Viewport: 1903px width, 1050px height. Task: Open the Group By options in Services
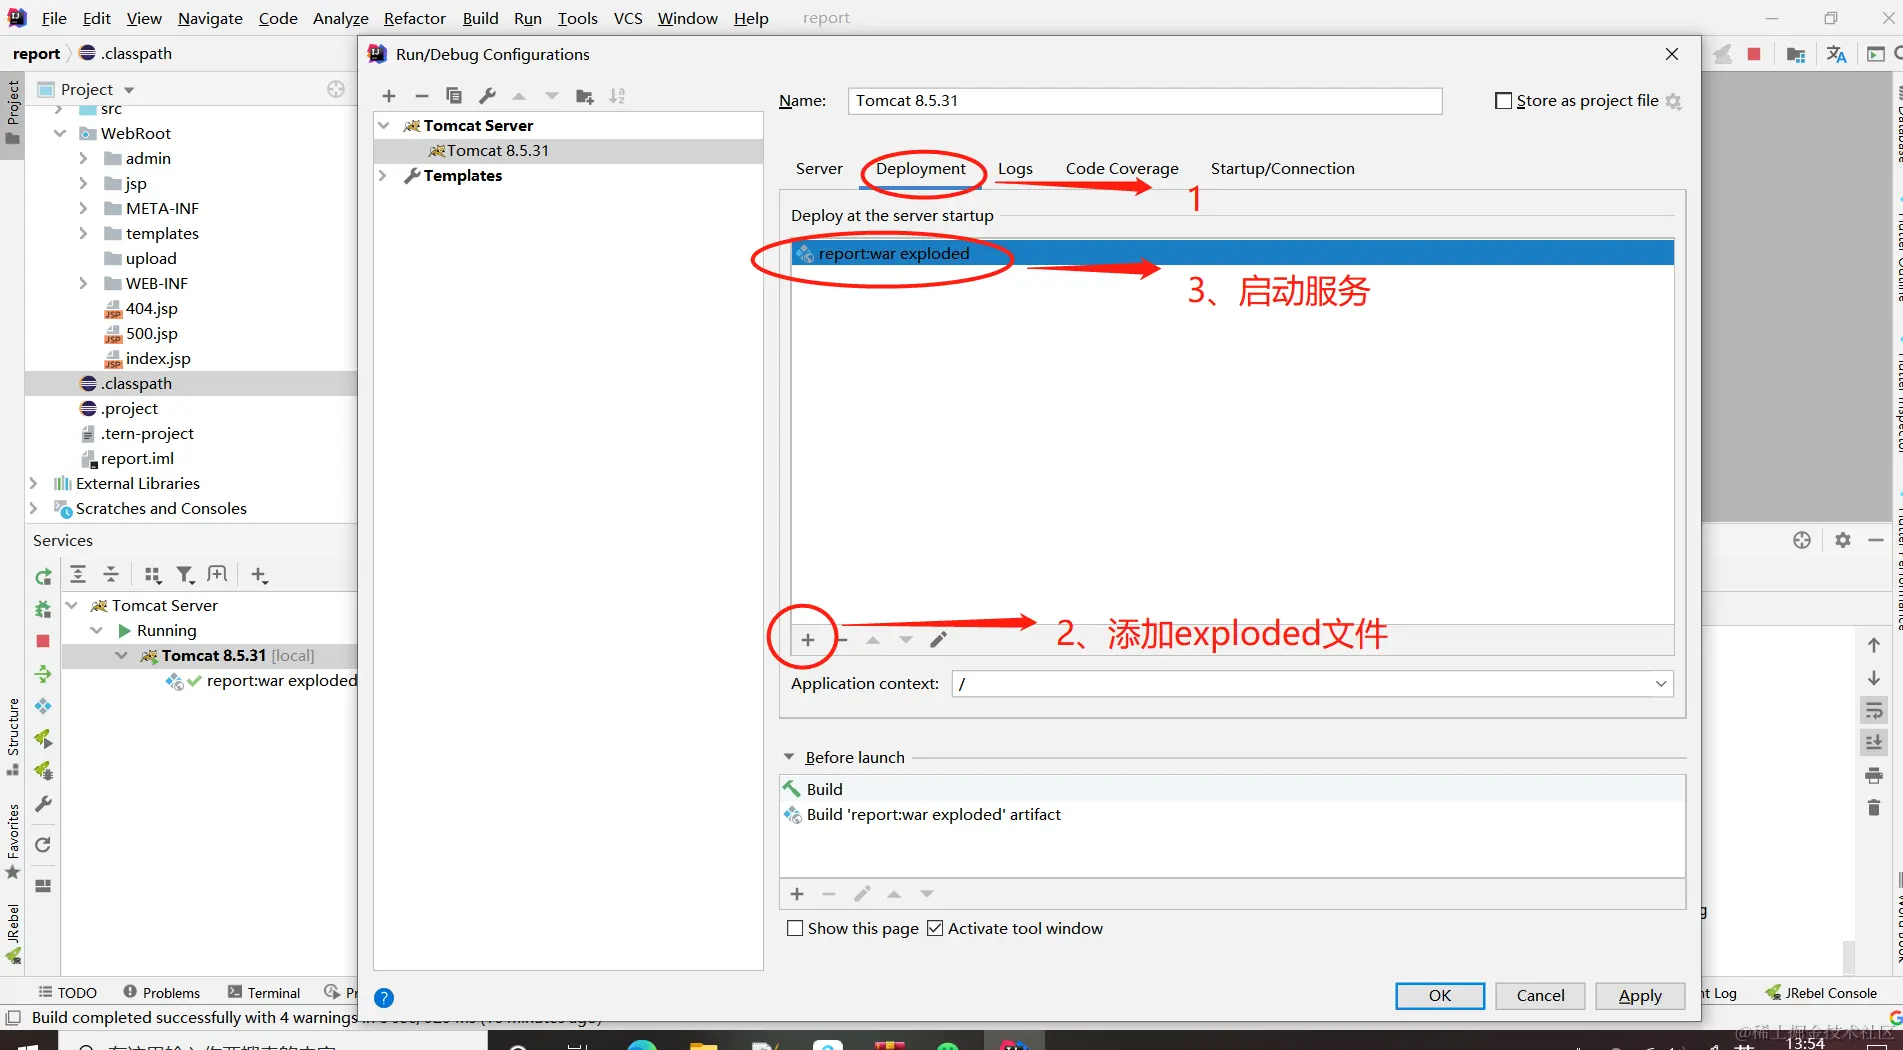click(x=152, y=574)
